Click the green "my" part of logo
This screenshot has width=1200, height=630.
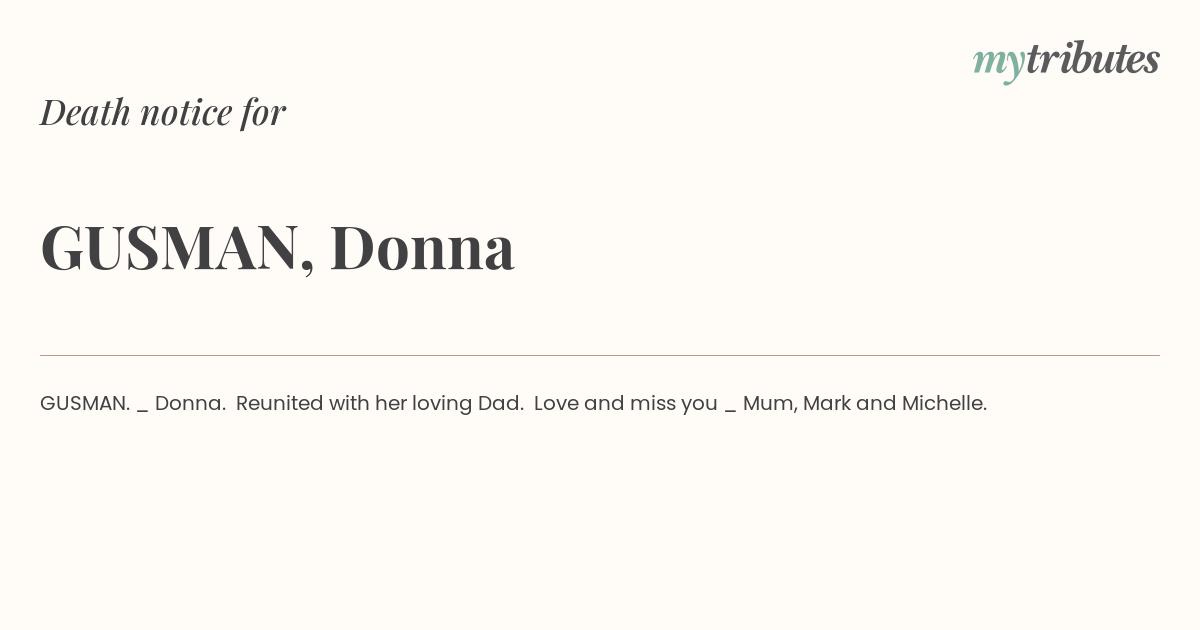point(999,64)
